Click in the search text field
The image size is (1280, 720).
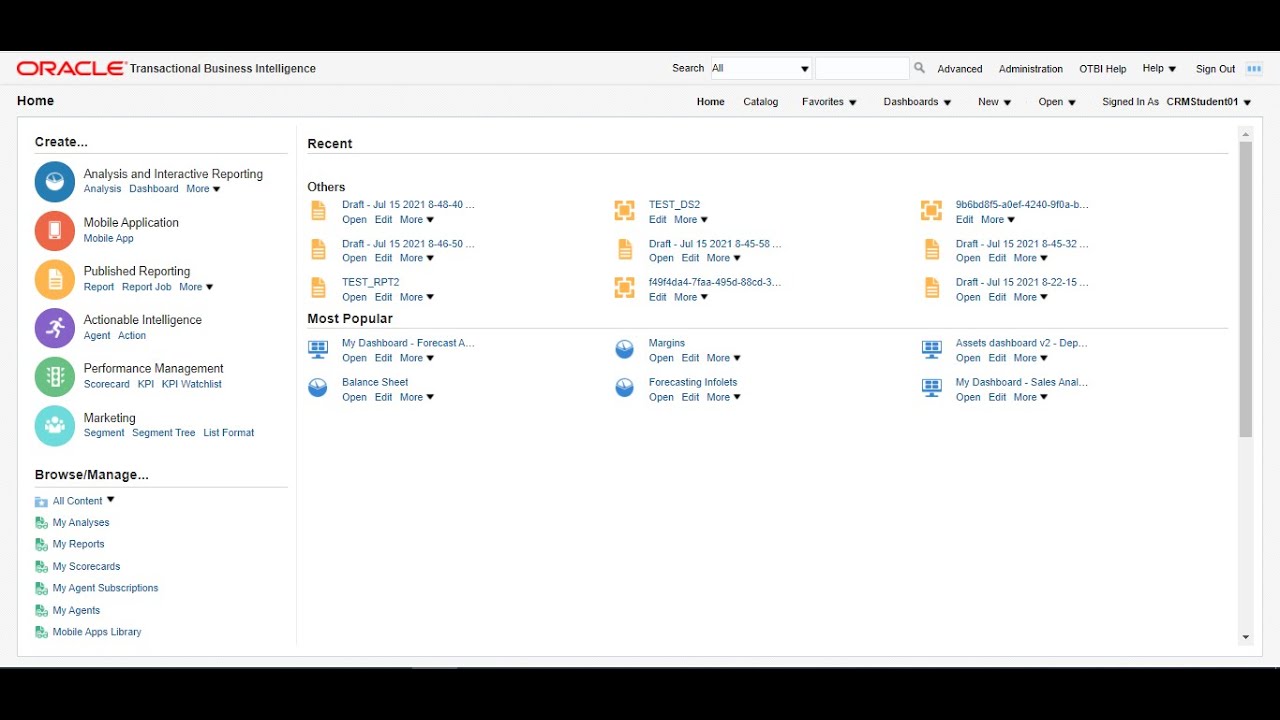click(x=862, y=69)
